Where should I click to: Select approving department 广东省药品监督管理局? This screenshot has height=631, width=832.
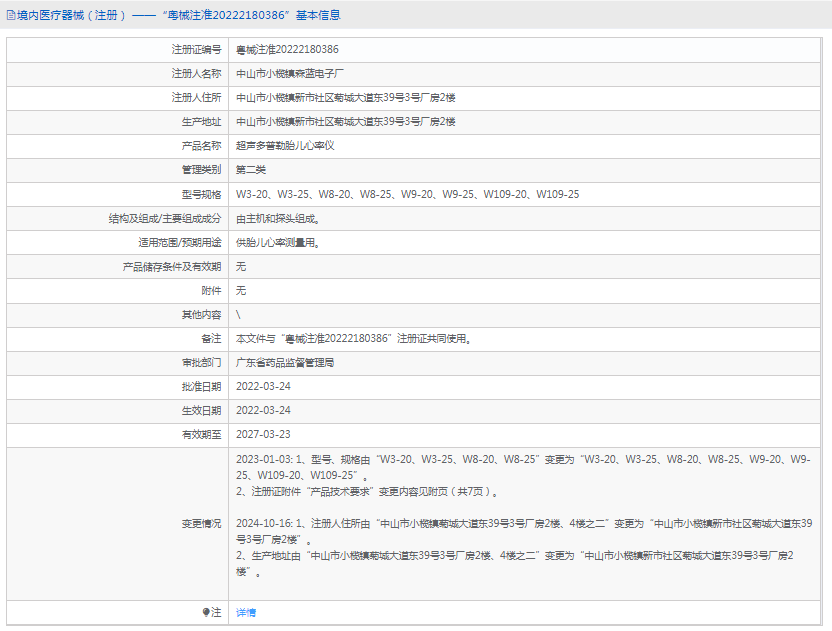[285, 362]
